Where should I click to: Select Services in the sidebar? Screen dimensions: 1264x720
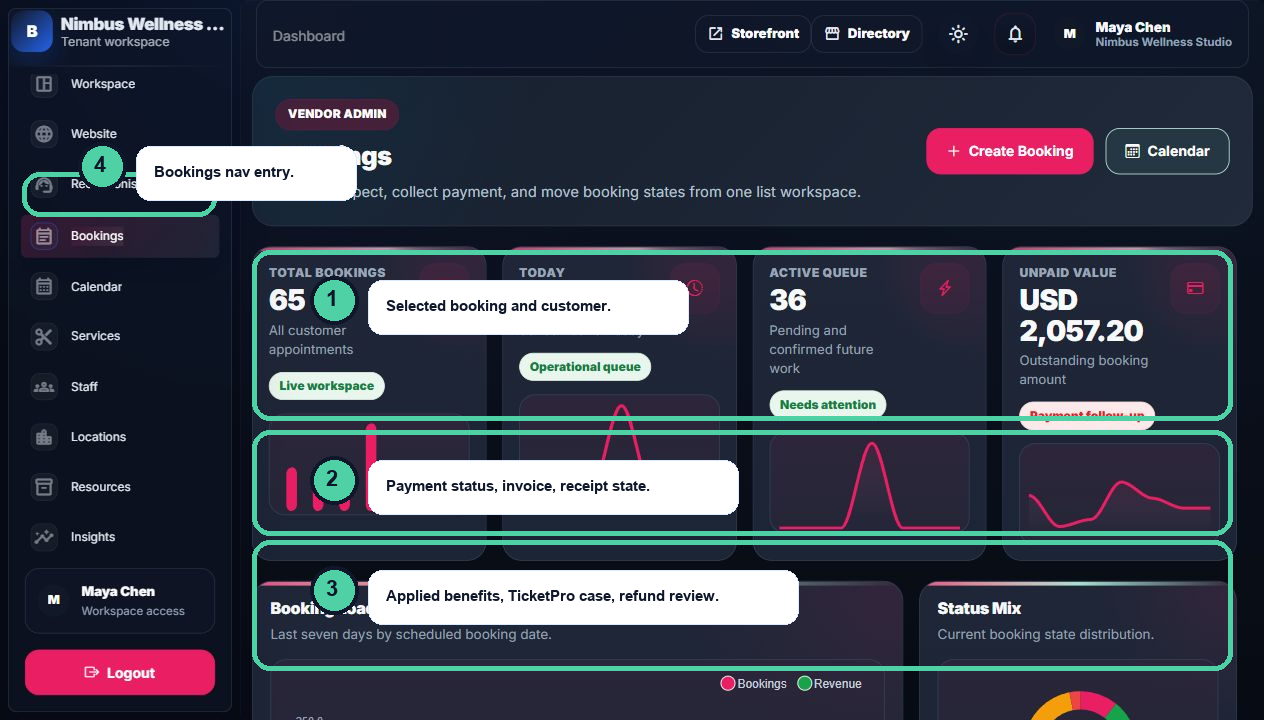click(x=120, y=336)
